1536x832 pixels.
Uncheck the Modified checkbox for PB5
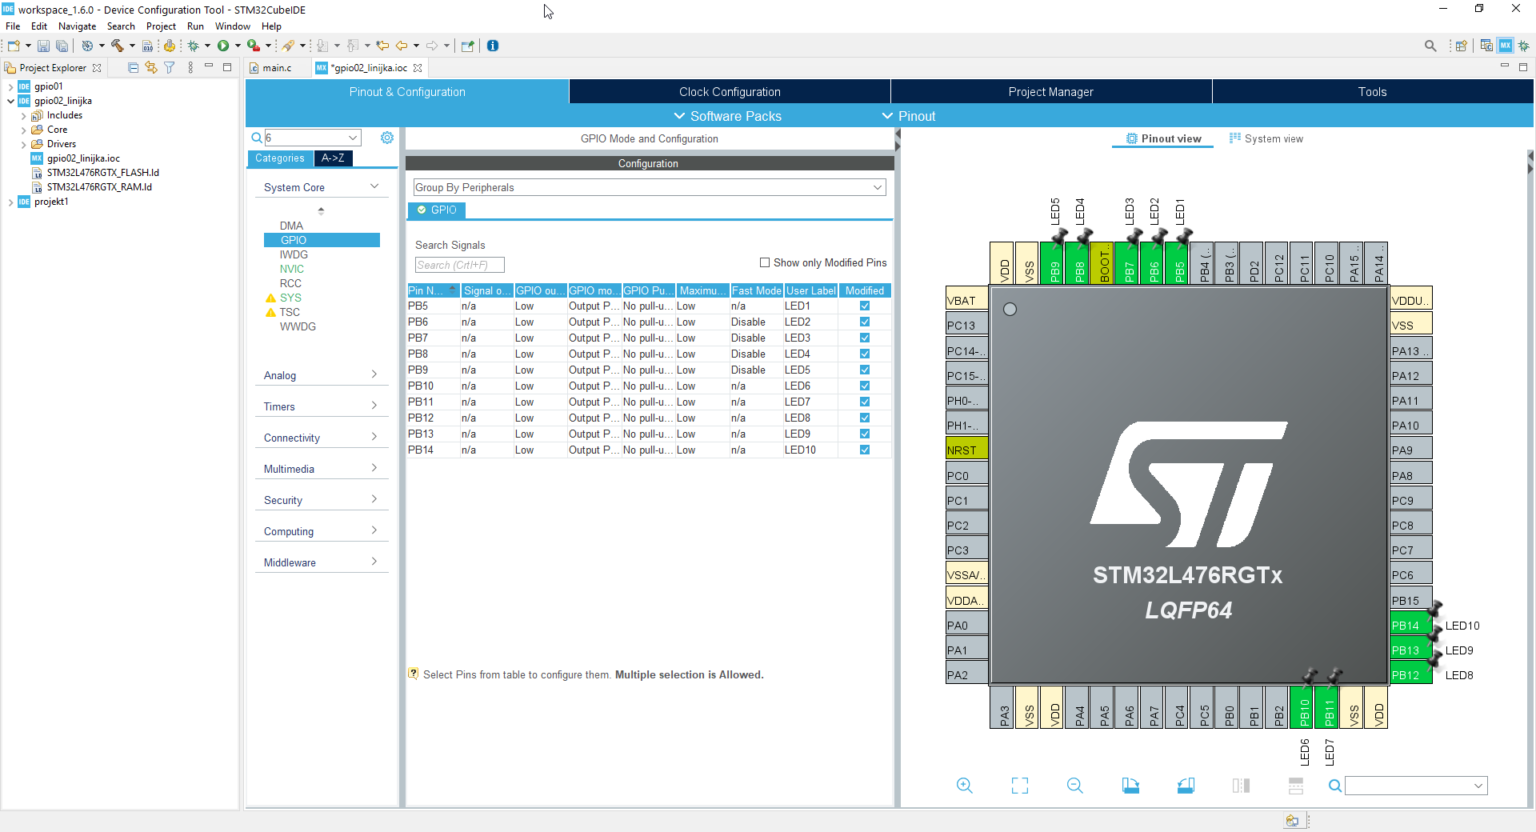[x=863, y=305]
